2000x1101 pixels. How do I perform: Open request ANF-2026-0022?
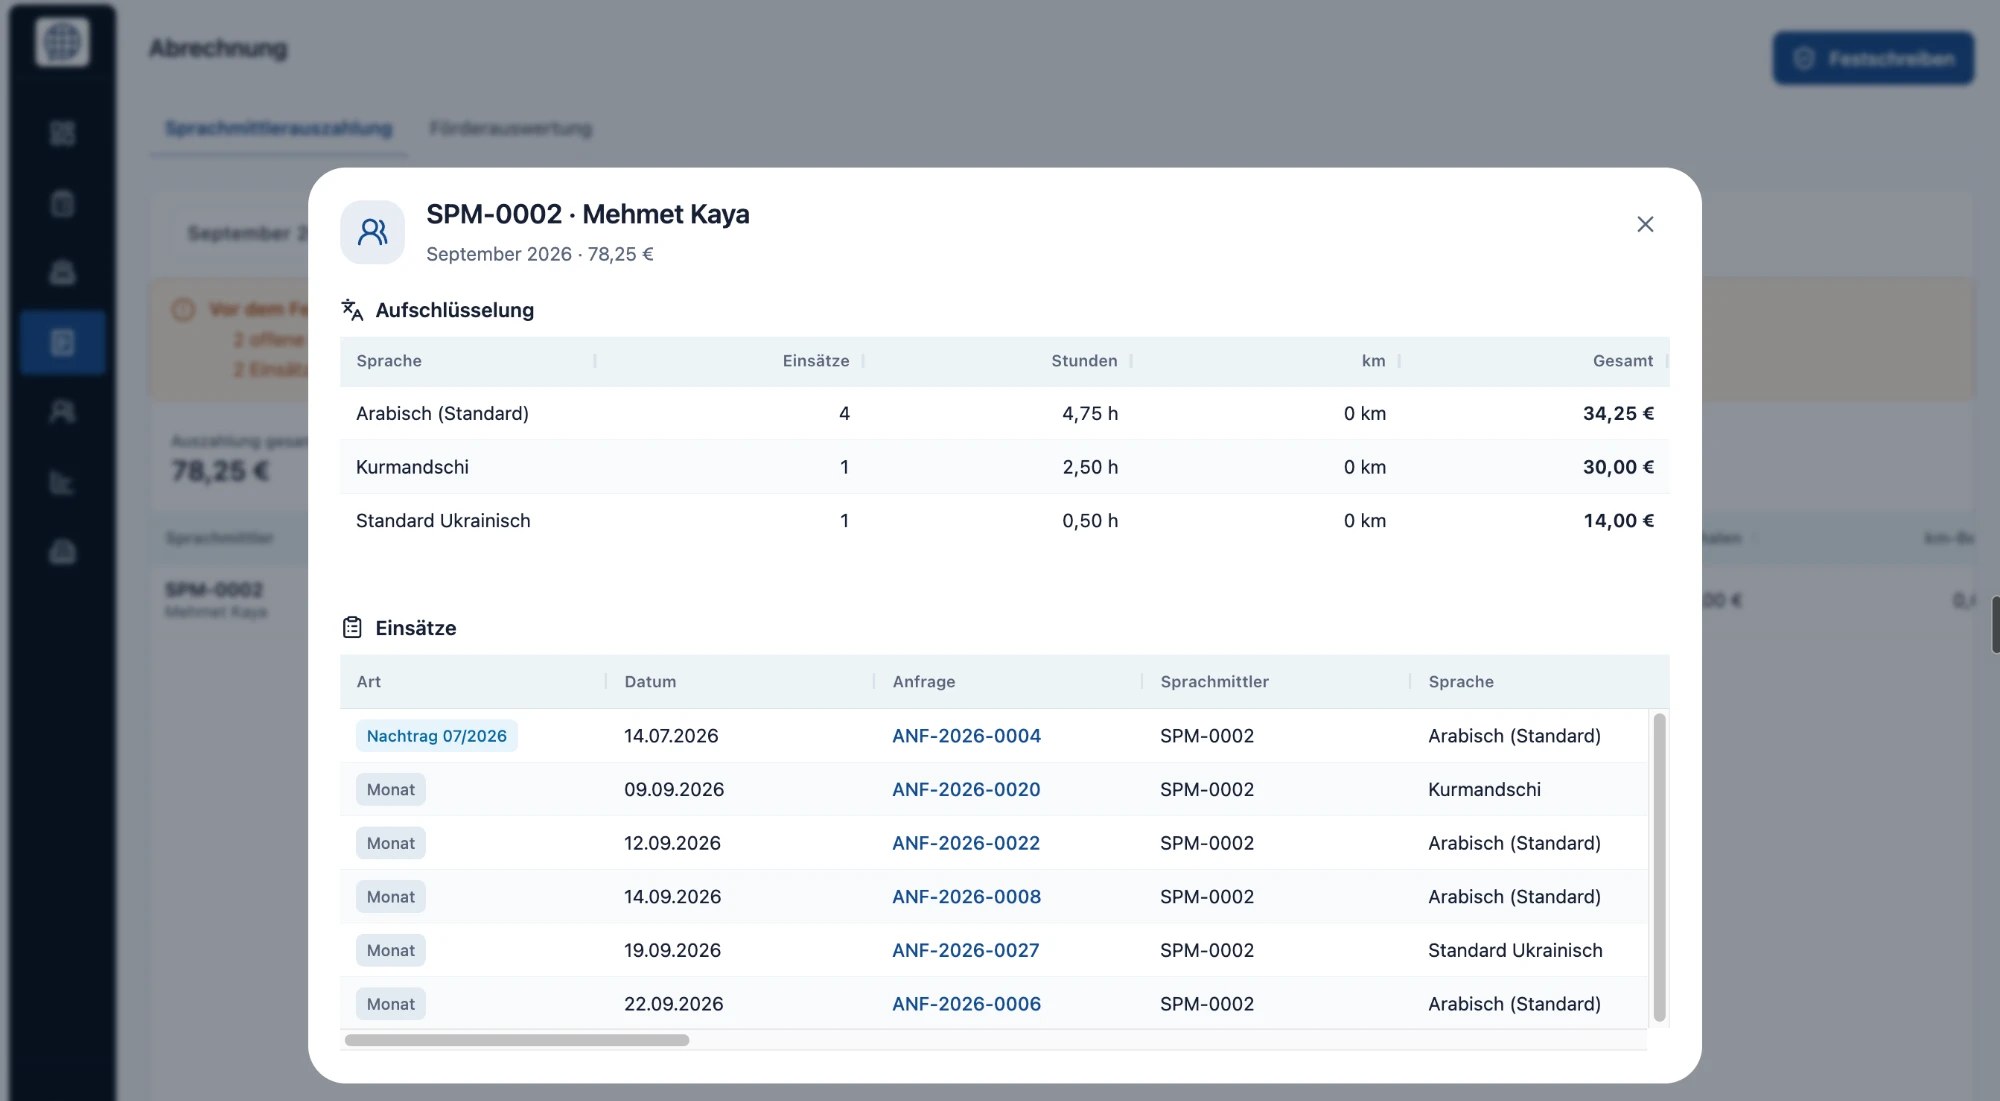(x=966, y=843)
